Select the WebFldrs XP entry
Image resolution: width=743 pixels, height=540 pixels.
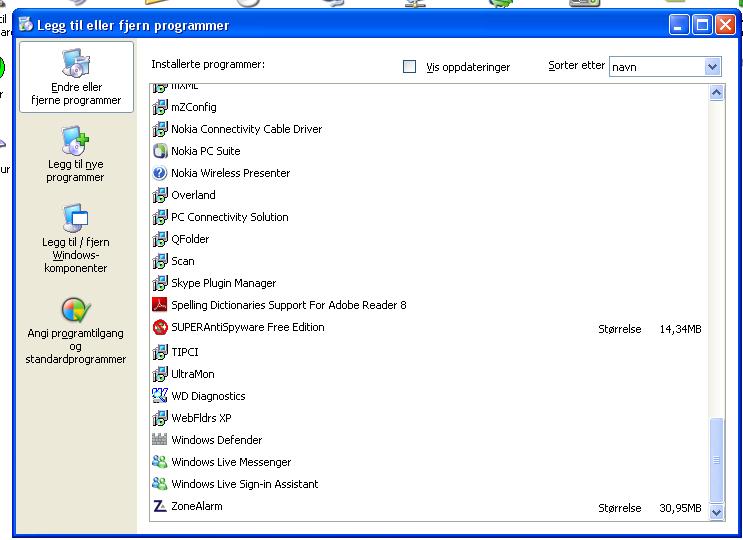(429, 418)
